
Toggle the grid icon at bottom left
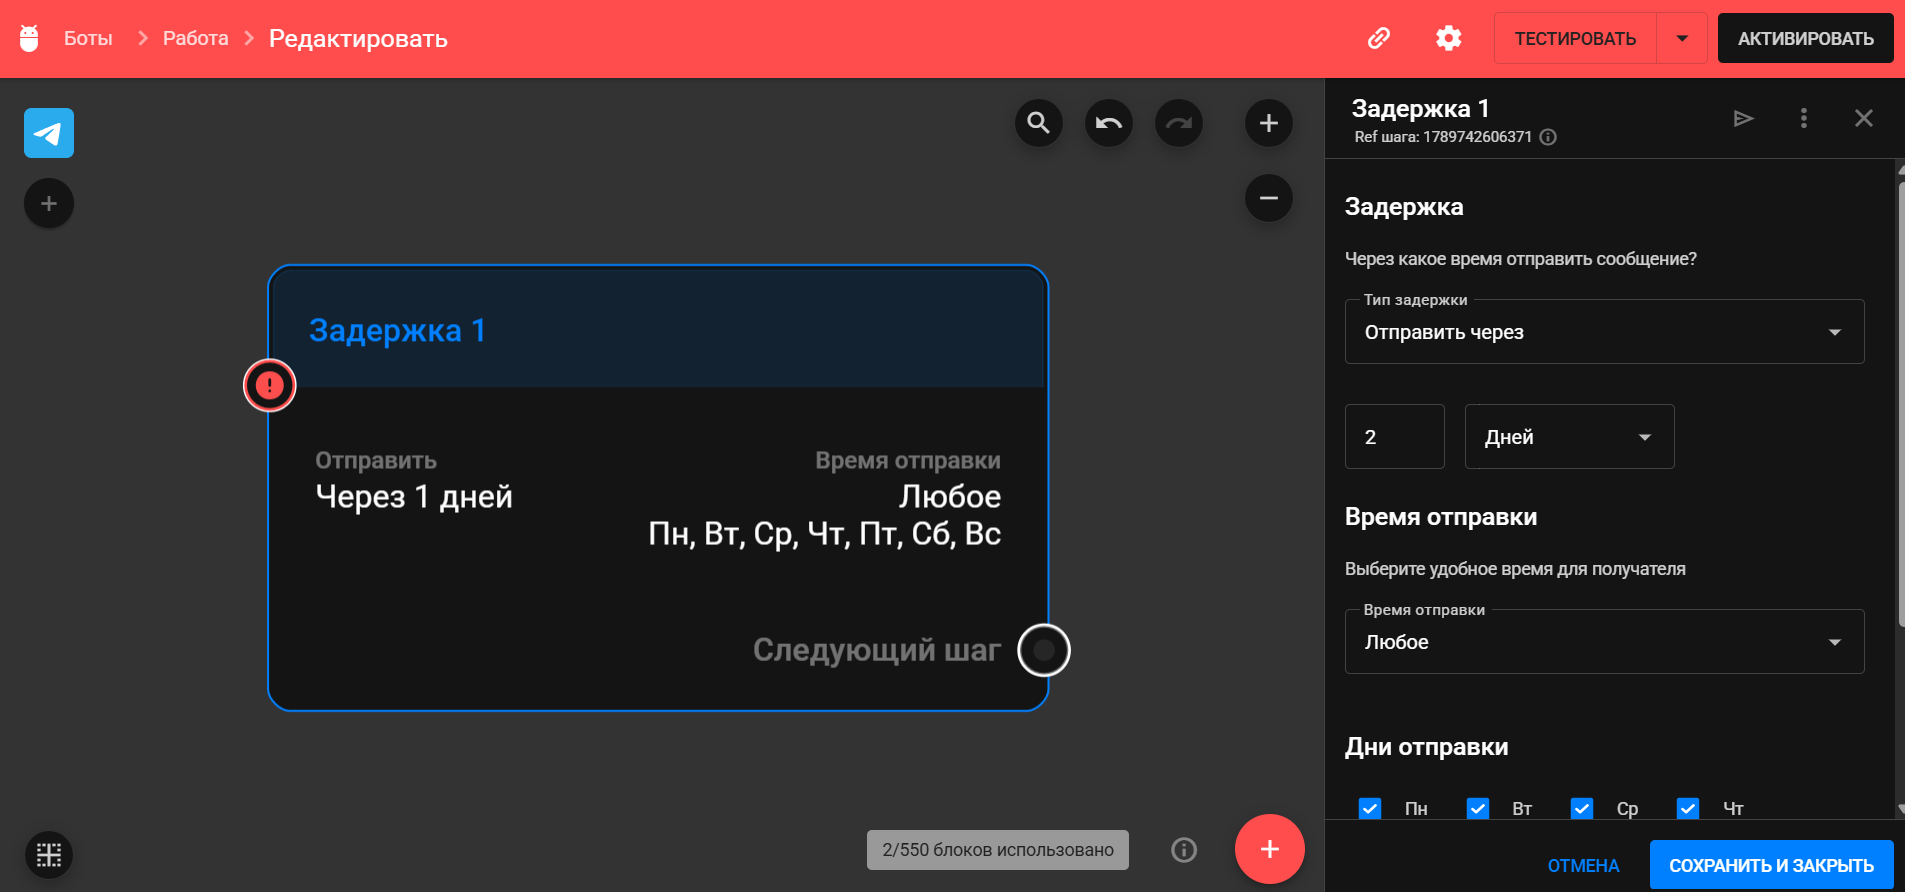pos(49,855)
